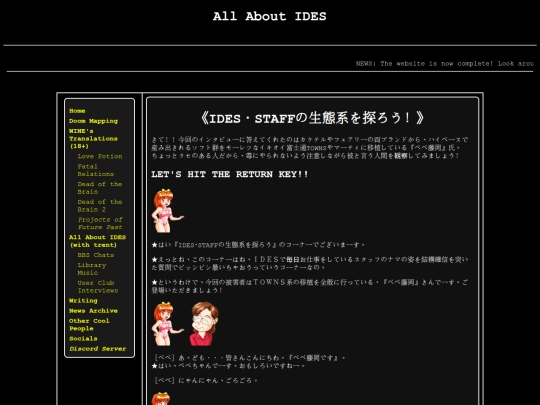Open the BBS Chats page
Screen dimensions: 540x405
(96, 255)
